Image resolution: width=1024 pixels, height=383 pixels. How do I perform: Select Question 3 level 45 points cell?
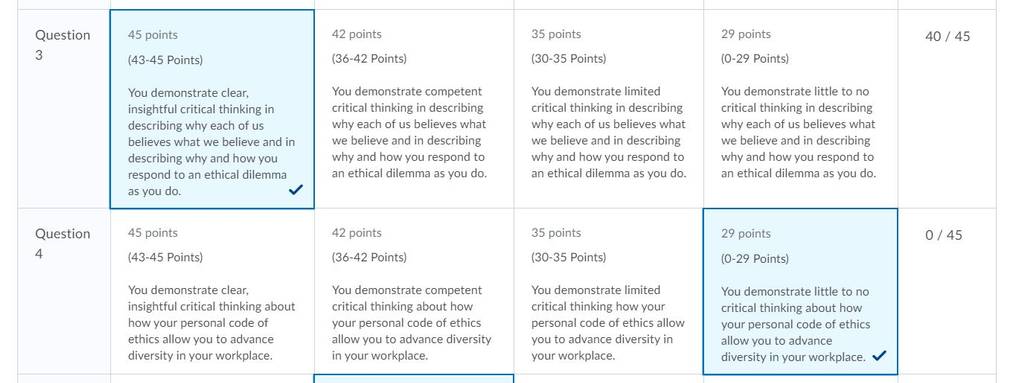coord(212,109)
